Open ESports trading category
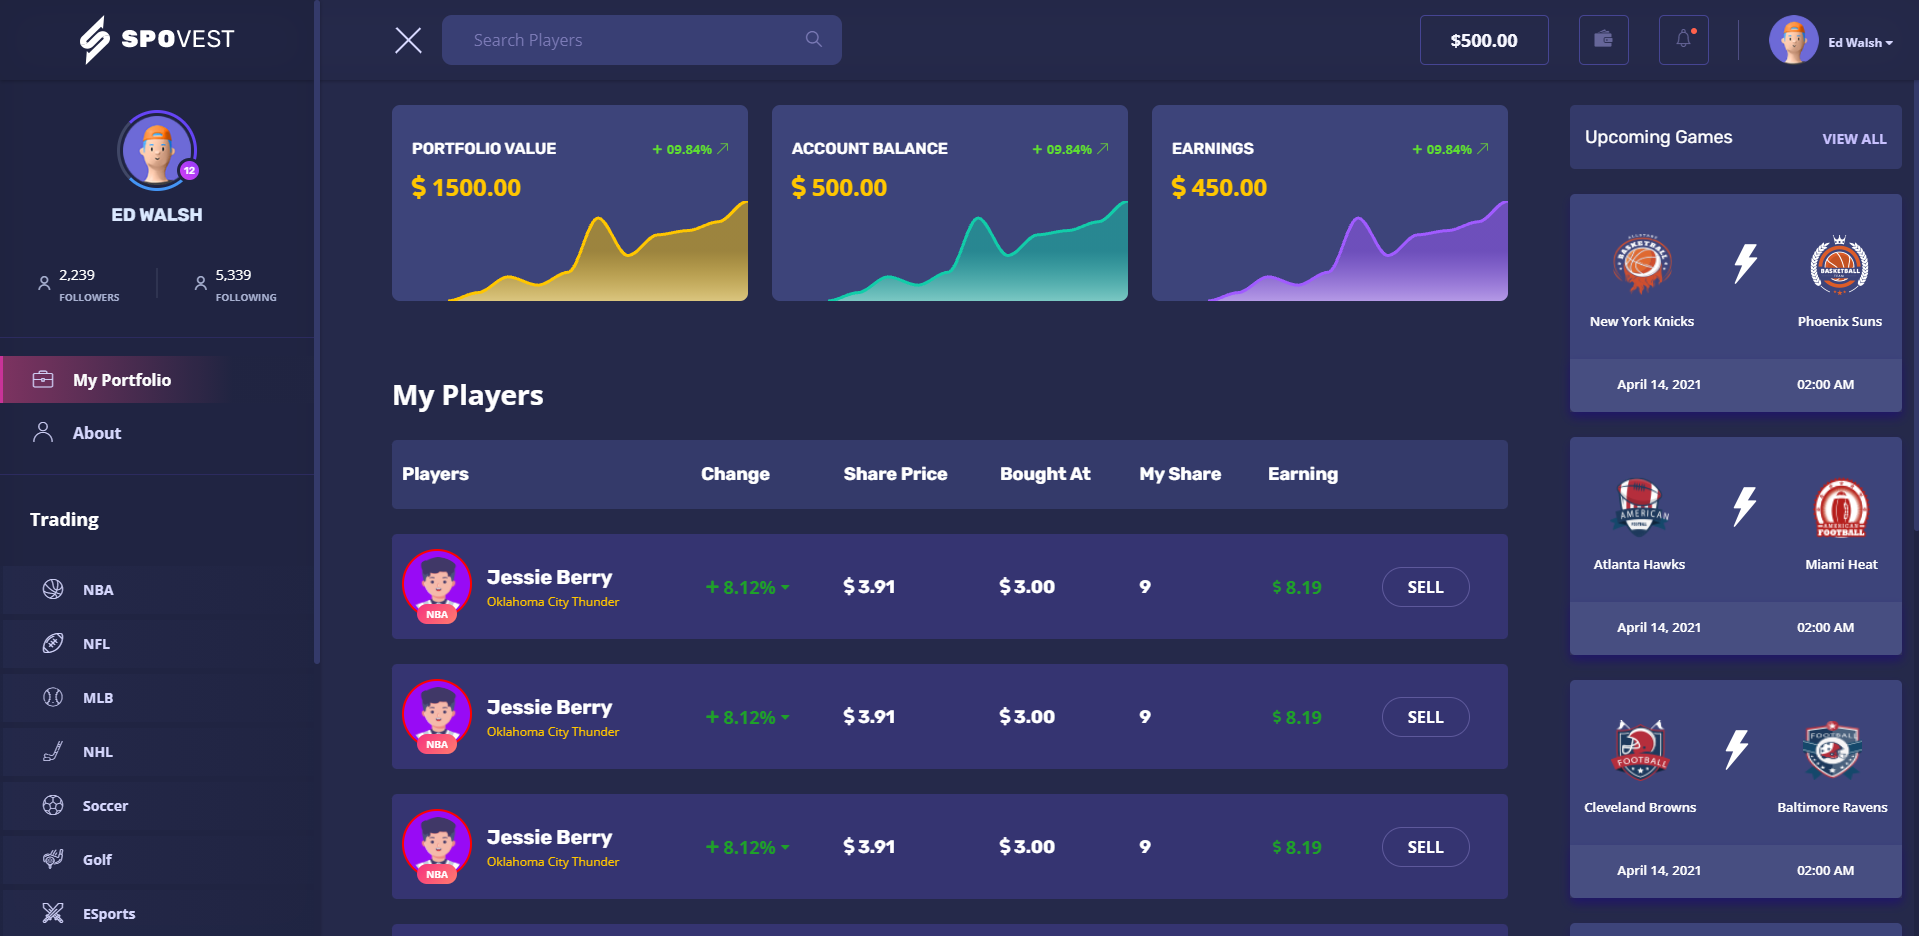The height and width of the screenshot is (936, 1919). tap(157, 914)
